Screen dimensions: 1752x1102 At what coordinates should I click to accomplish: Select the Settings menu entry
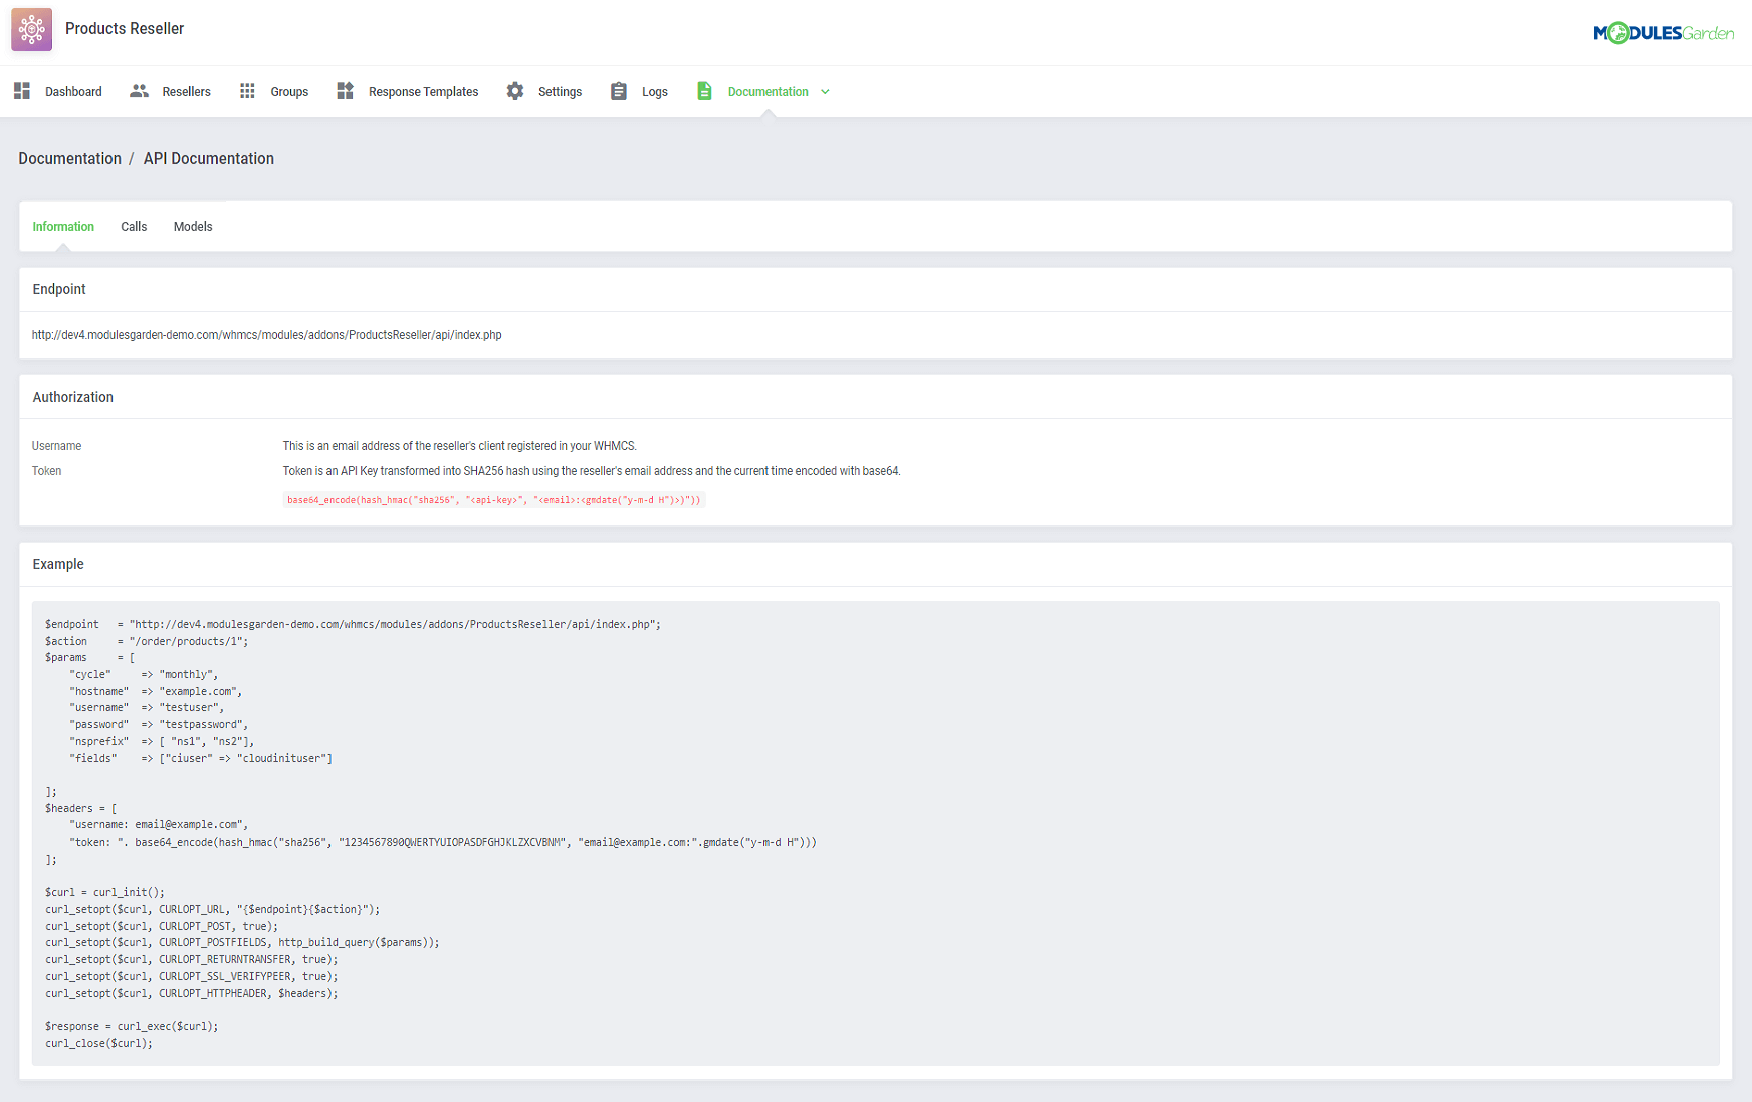click(559, 91)
